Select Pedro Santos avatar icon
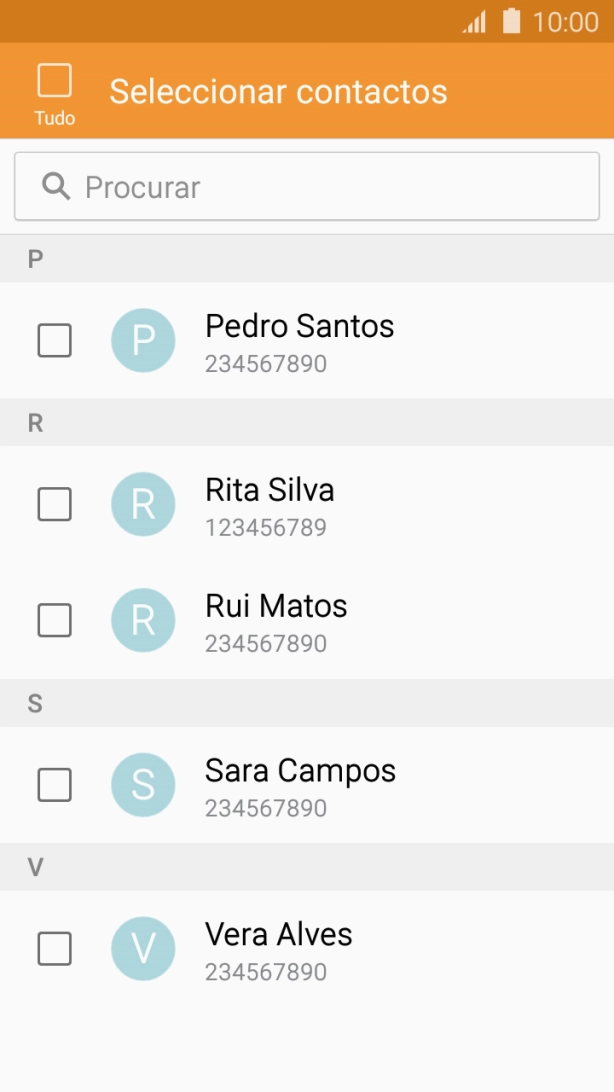This screenshot has width=614, height=1092. 143,340
